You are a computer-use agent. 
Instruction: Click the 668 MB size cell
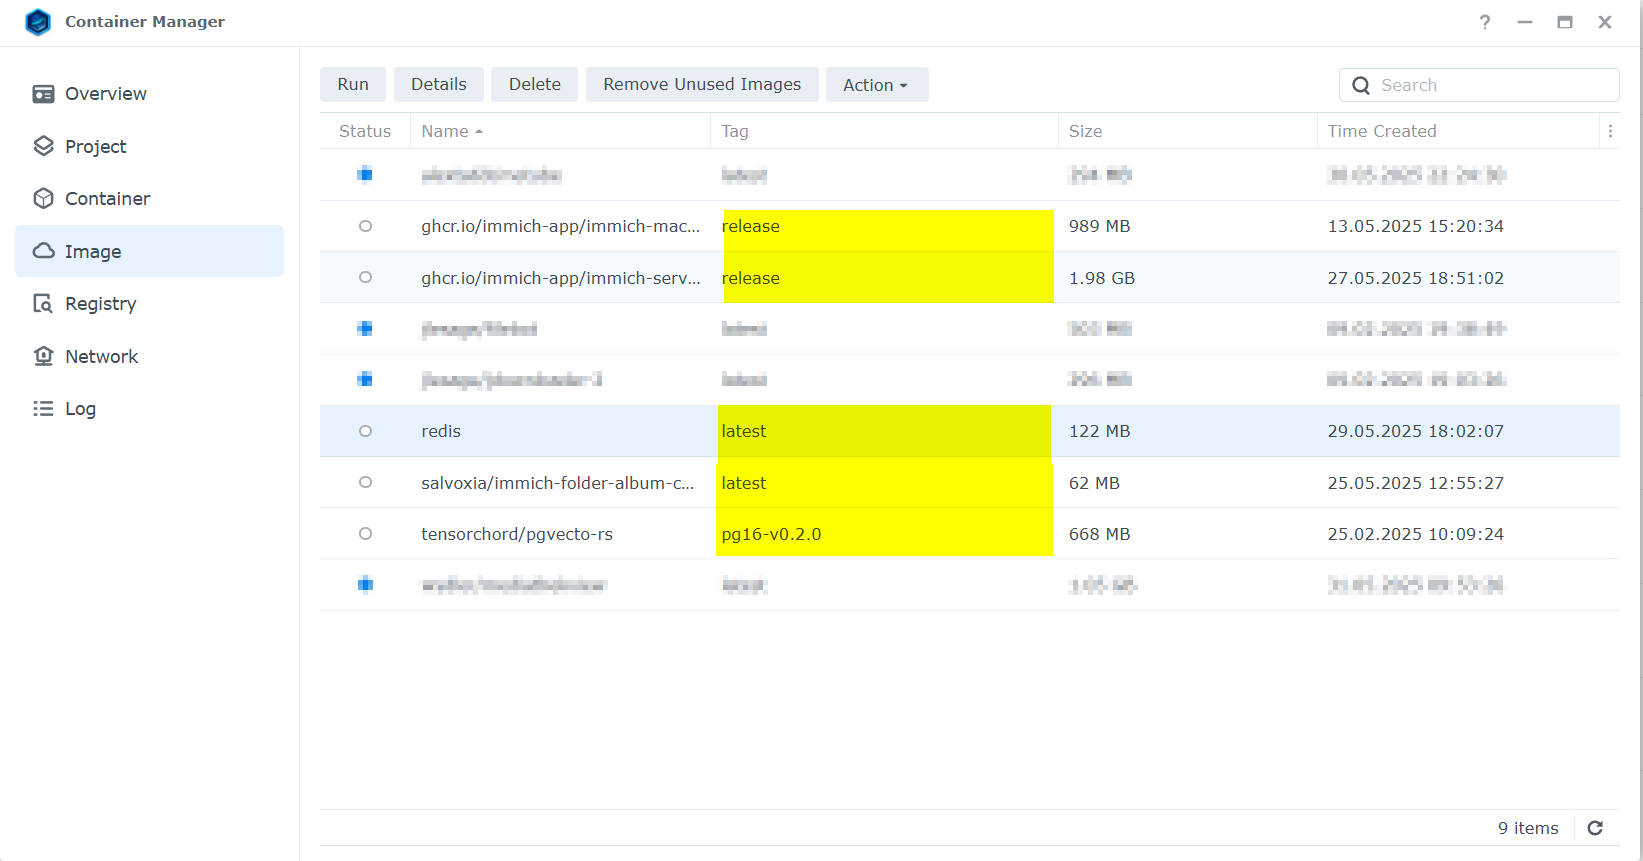(x=1099, y=534)
